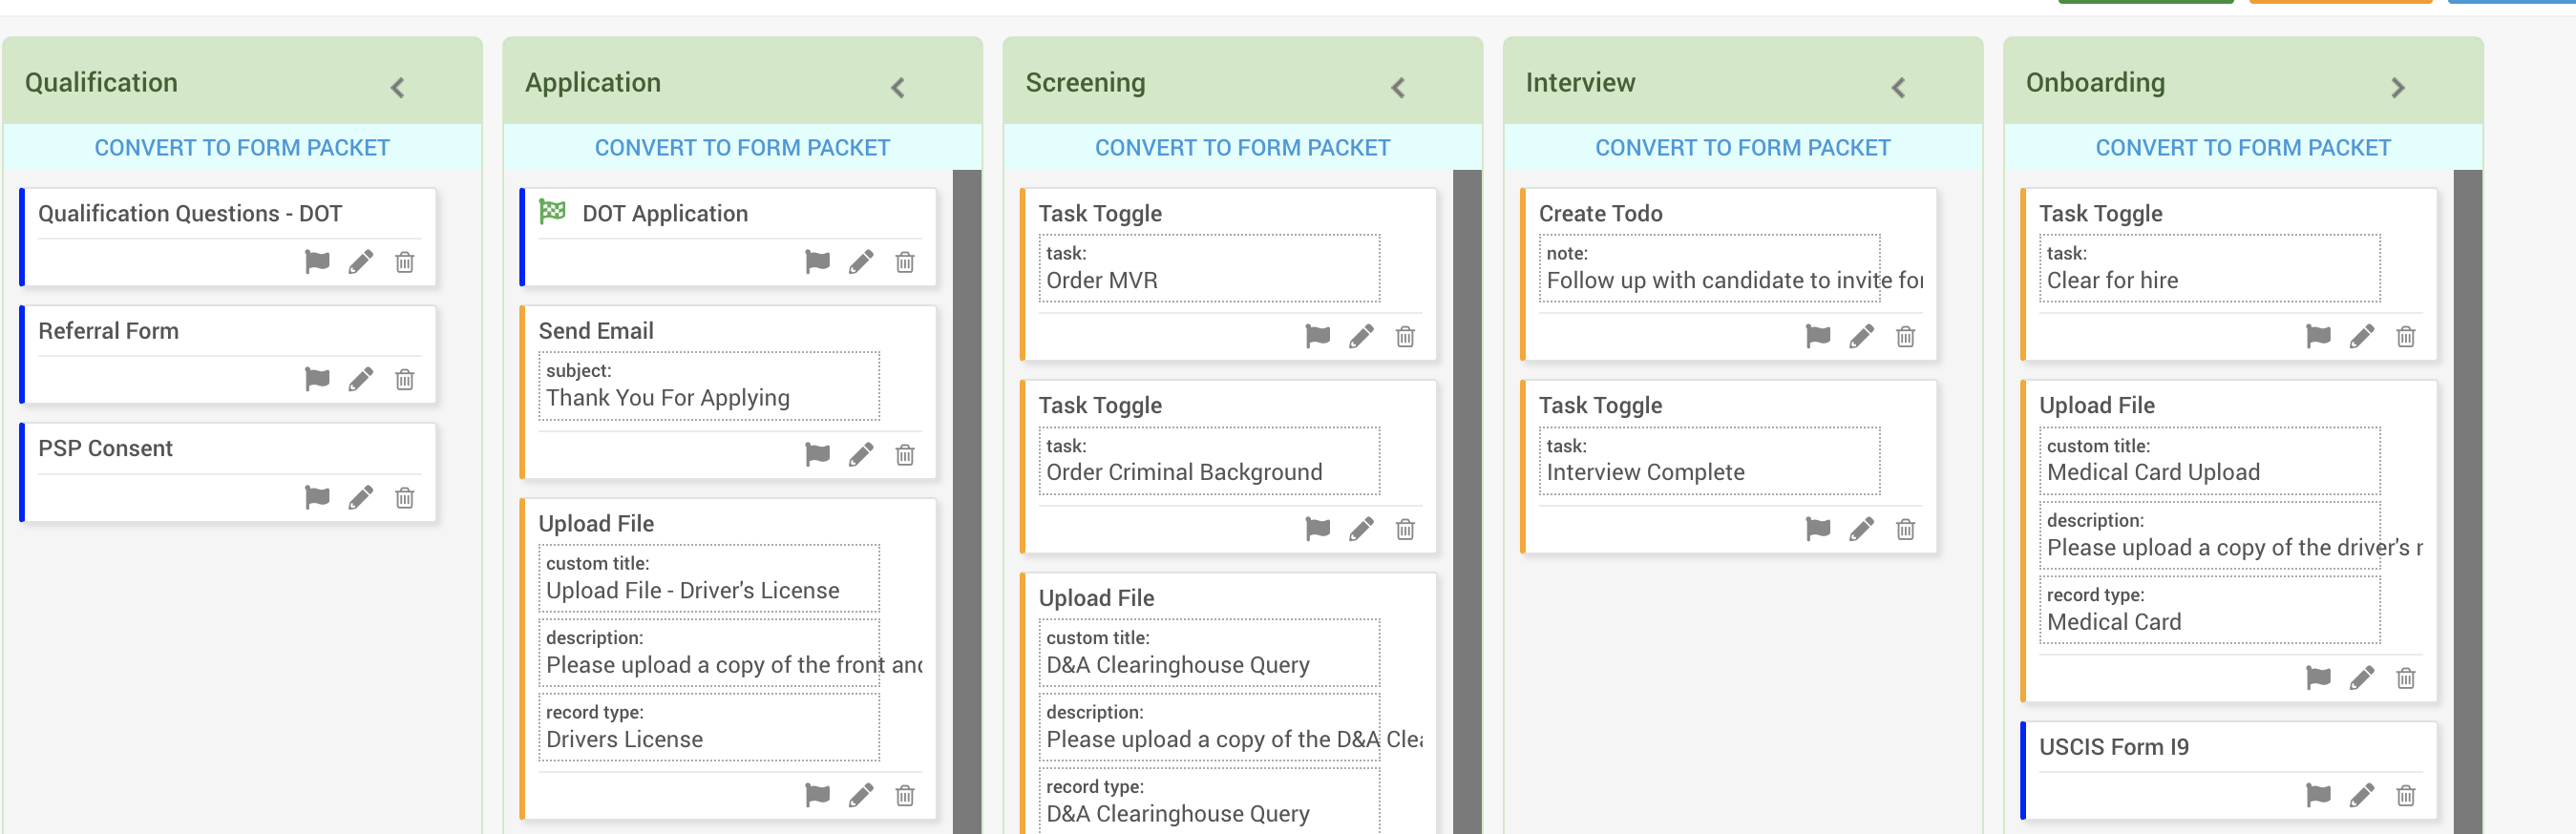The width and height of the screenshot is (2576, 834).
Task: Flag the Clear for hire task card
Action: pos(2318,336)
